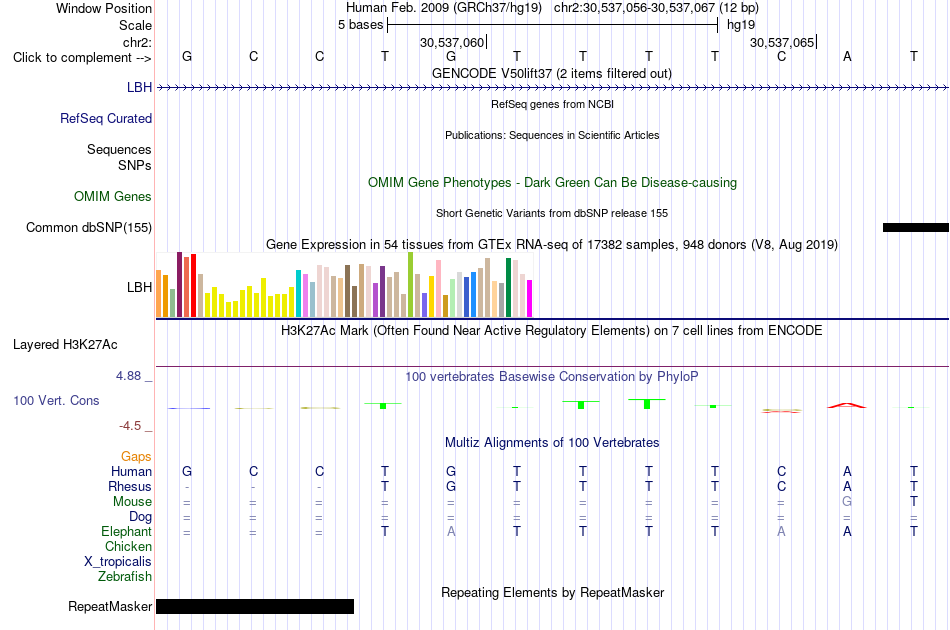This screenshot has width=950, height=630.
Task: Click the Window Position label
Action: point(104,8)
